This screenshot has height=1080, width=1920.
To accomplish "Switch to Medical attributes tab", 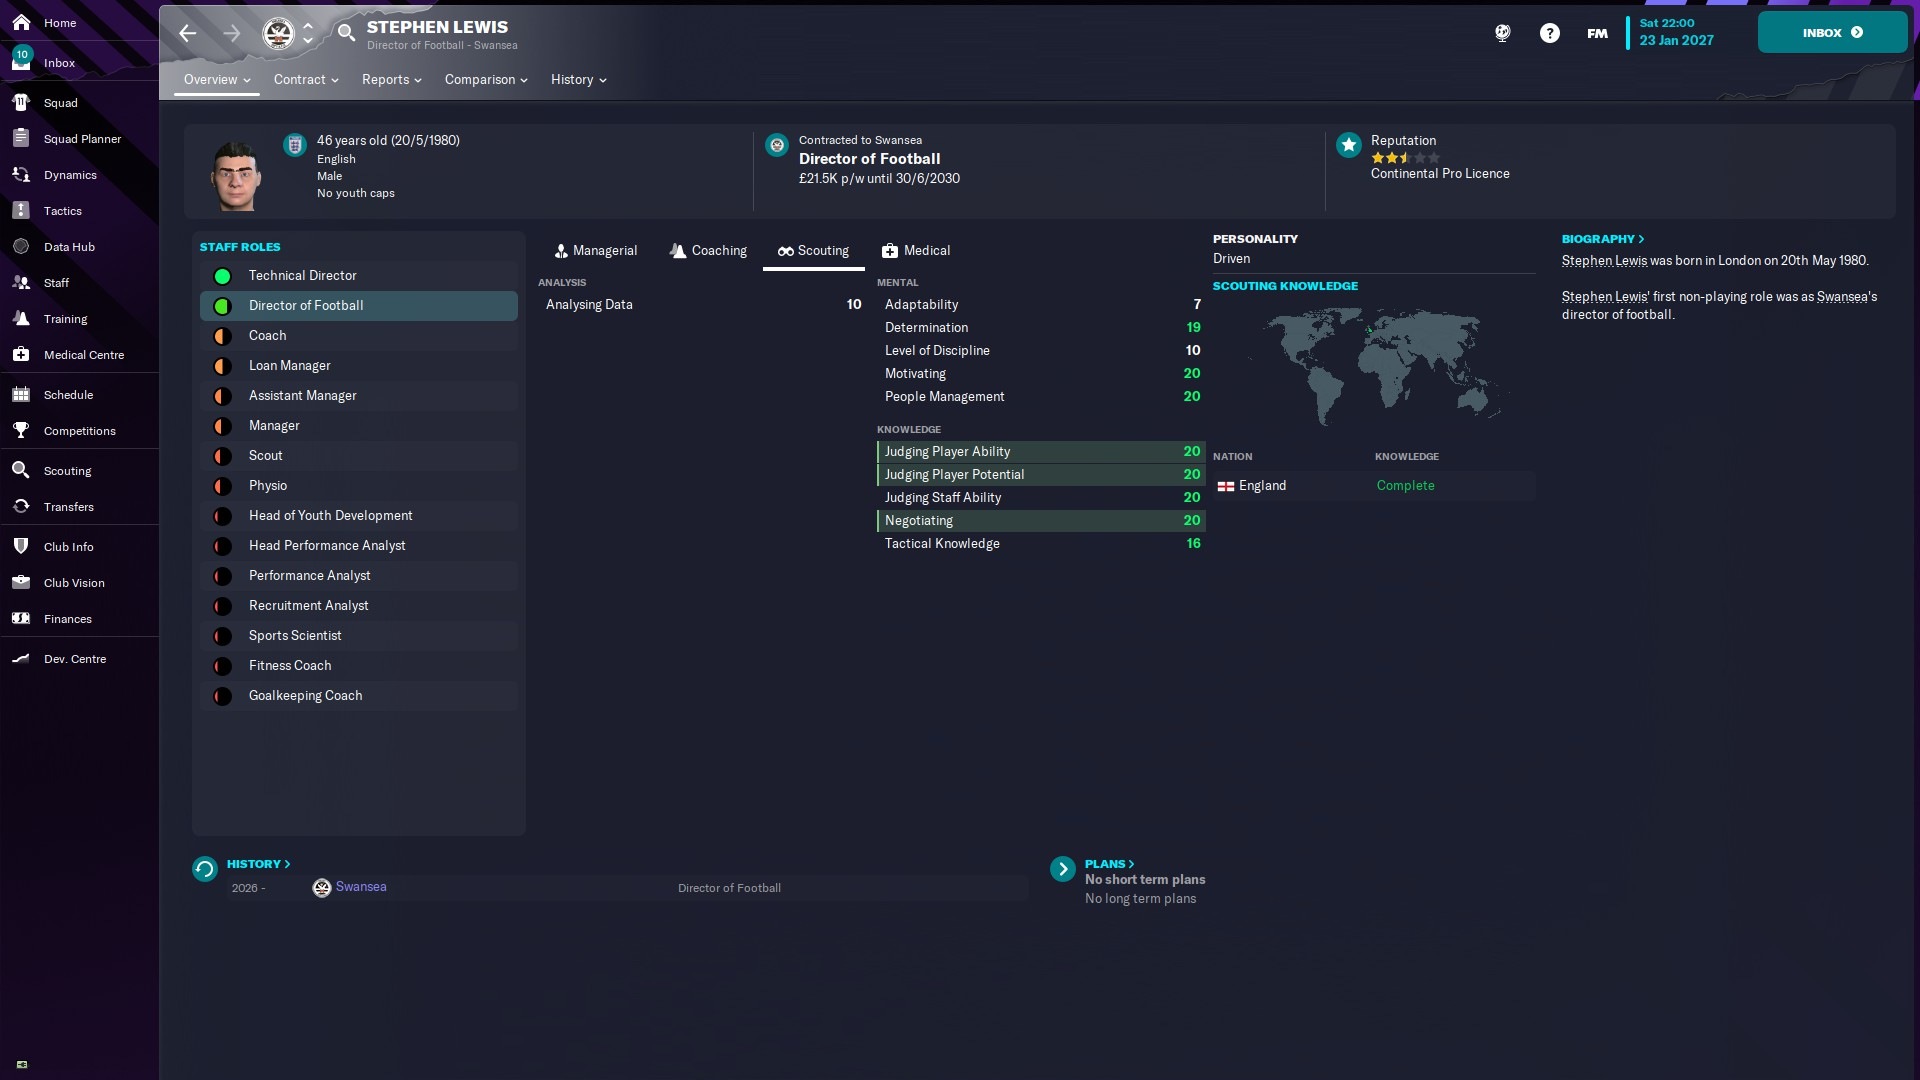I will [x=916, y=250].
